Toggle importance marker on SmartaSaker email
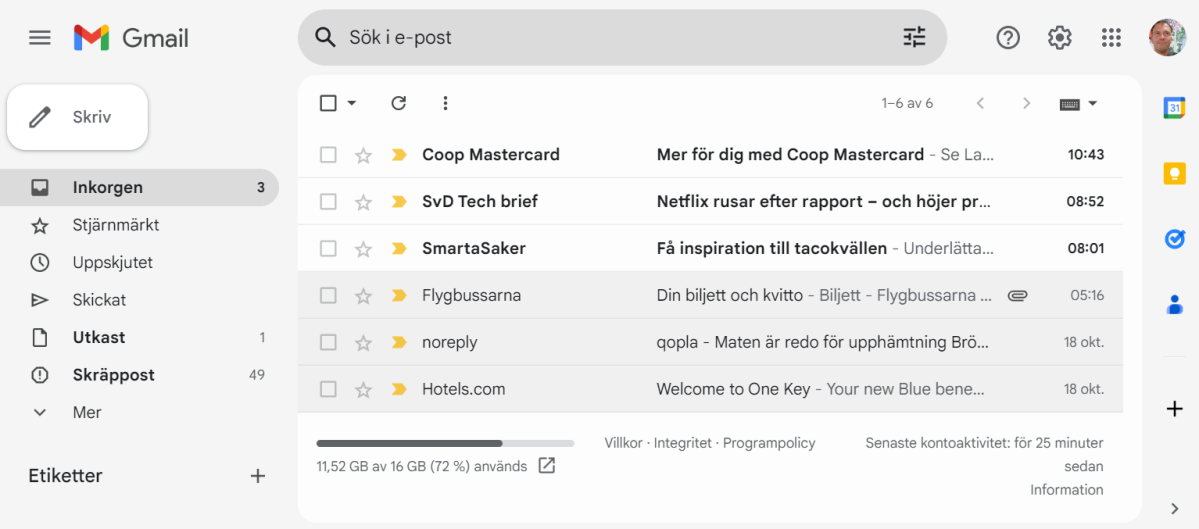This screenshot has height=529, width=1199. (399, 248)
